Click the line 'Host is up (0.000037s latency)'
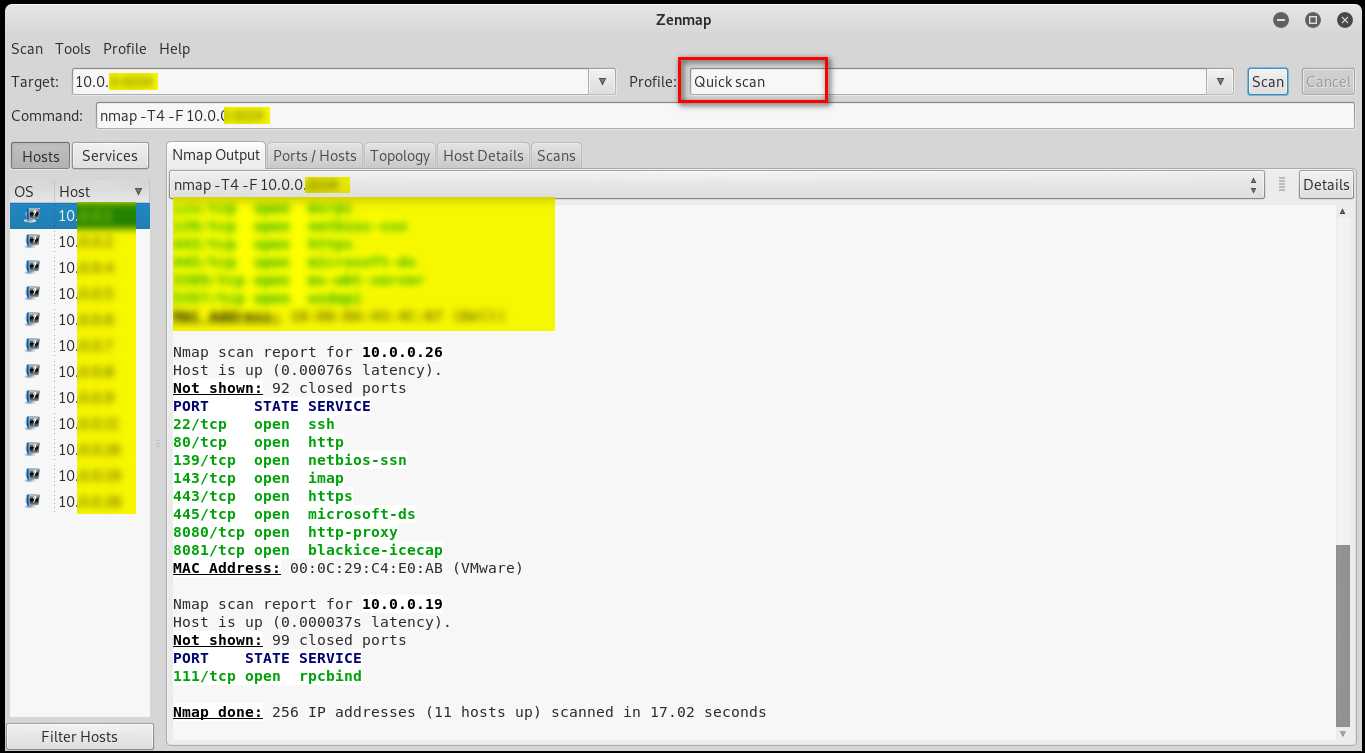The width and height of the screenshot is (1365, 753). (312, 622)
